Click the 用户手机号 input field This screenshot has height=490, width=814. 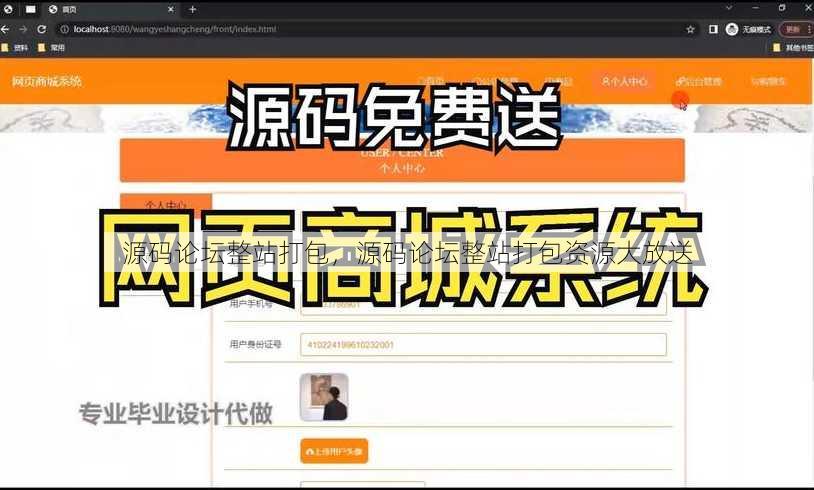[x=483, y=305]
